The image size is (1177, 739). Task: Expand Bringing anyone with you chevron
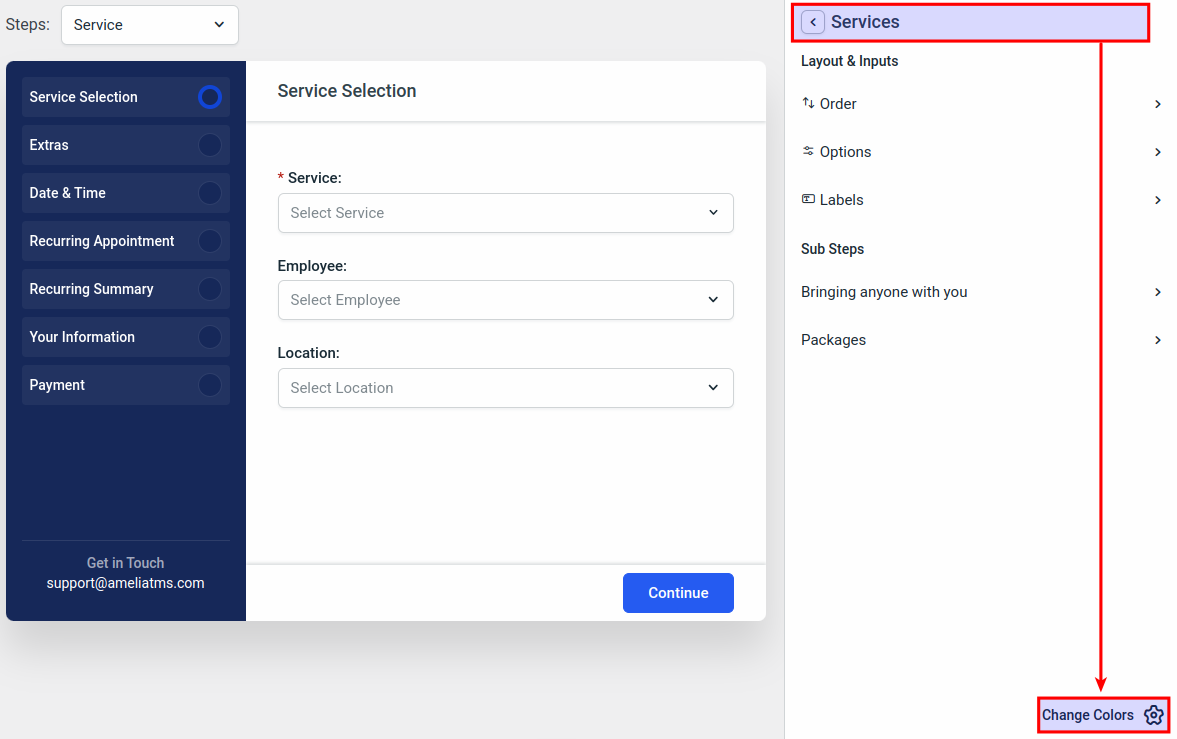tap(1157, 292)
